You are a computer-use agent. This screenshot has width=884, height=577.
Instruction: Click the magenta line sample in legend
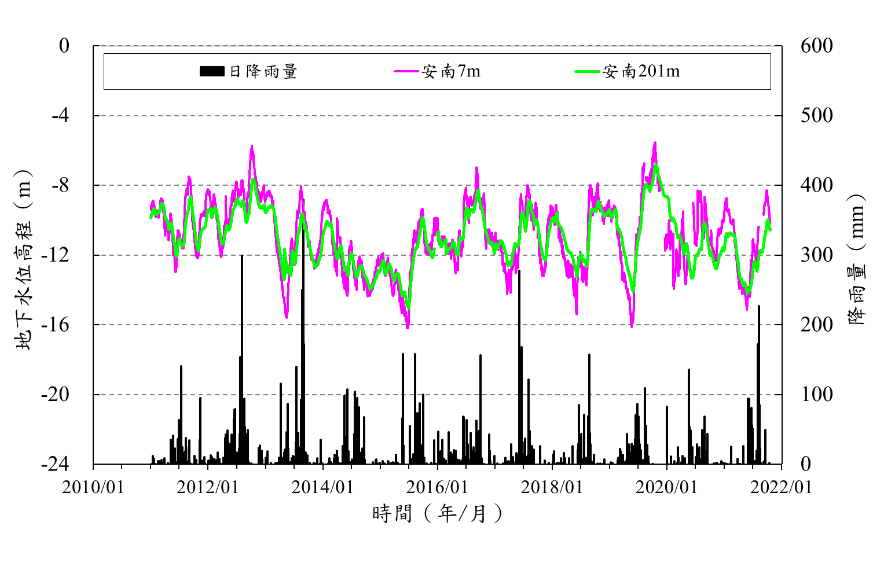tap(406, 72)
